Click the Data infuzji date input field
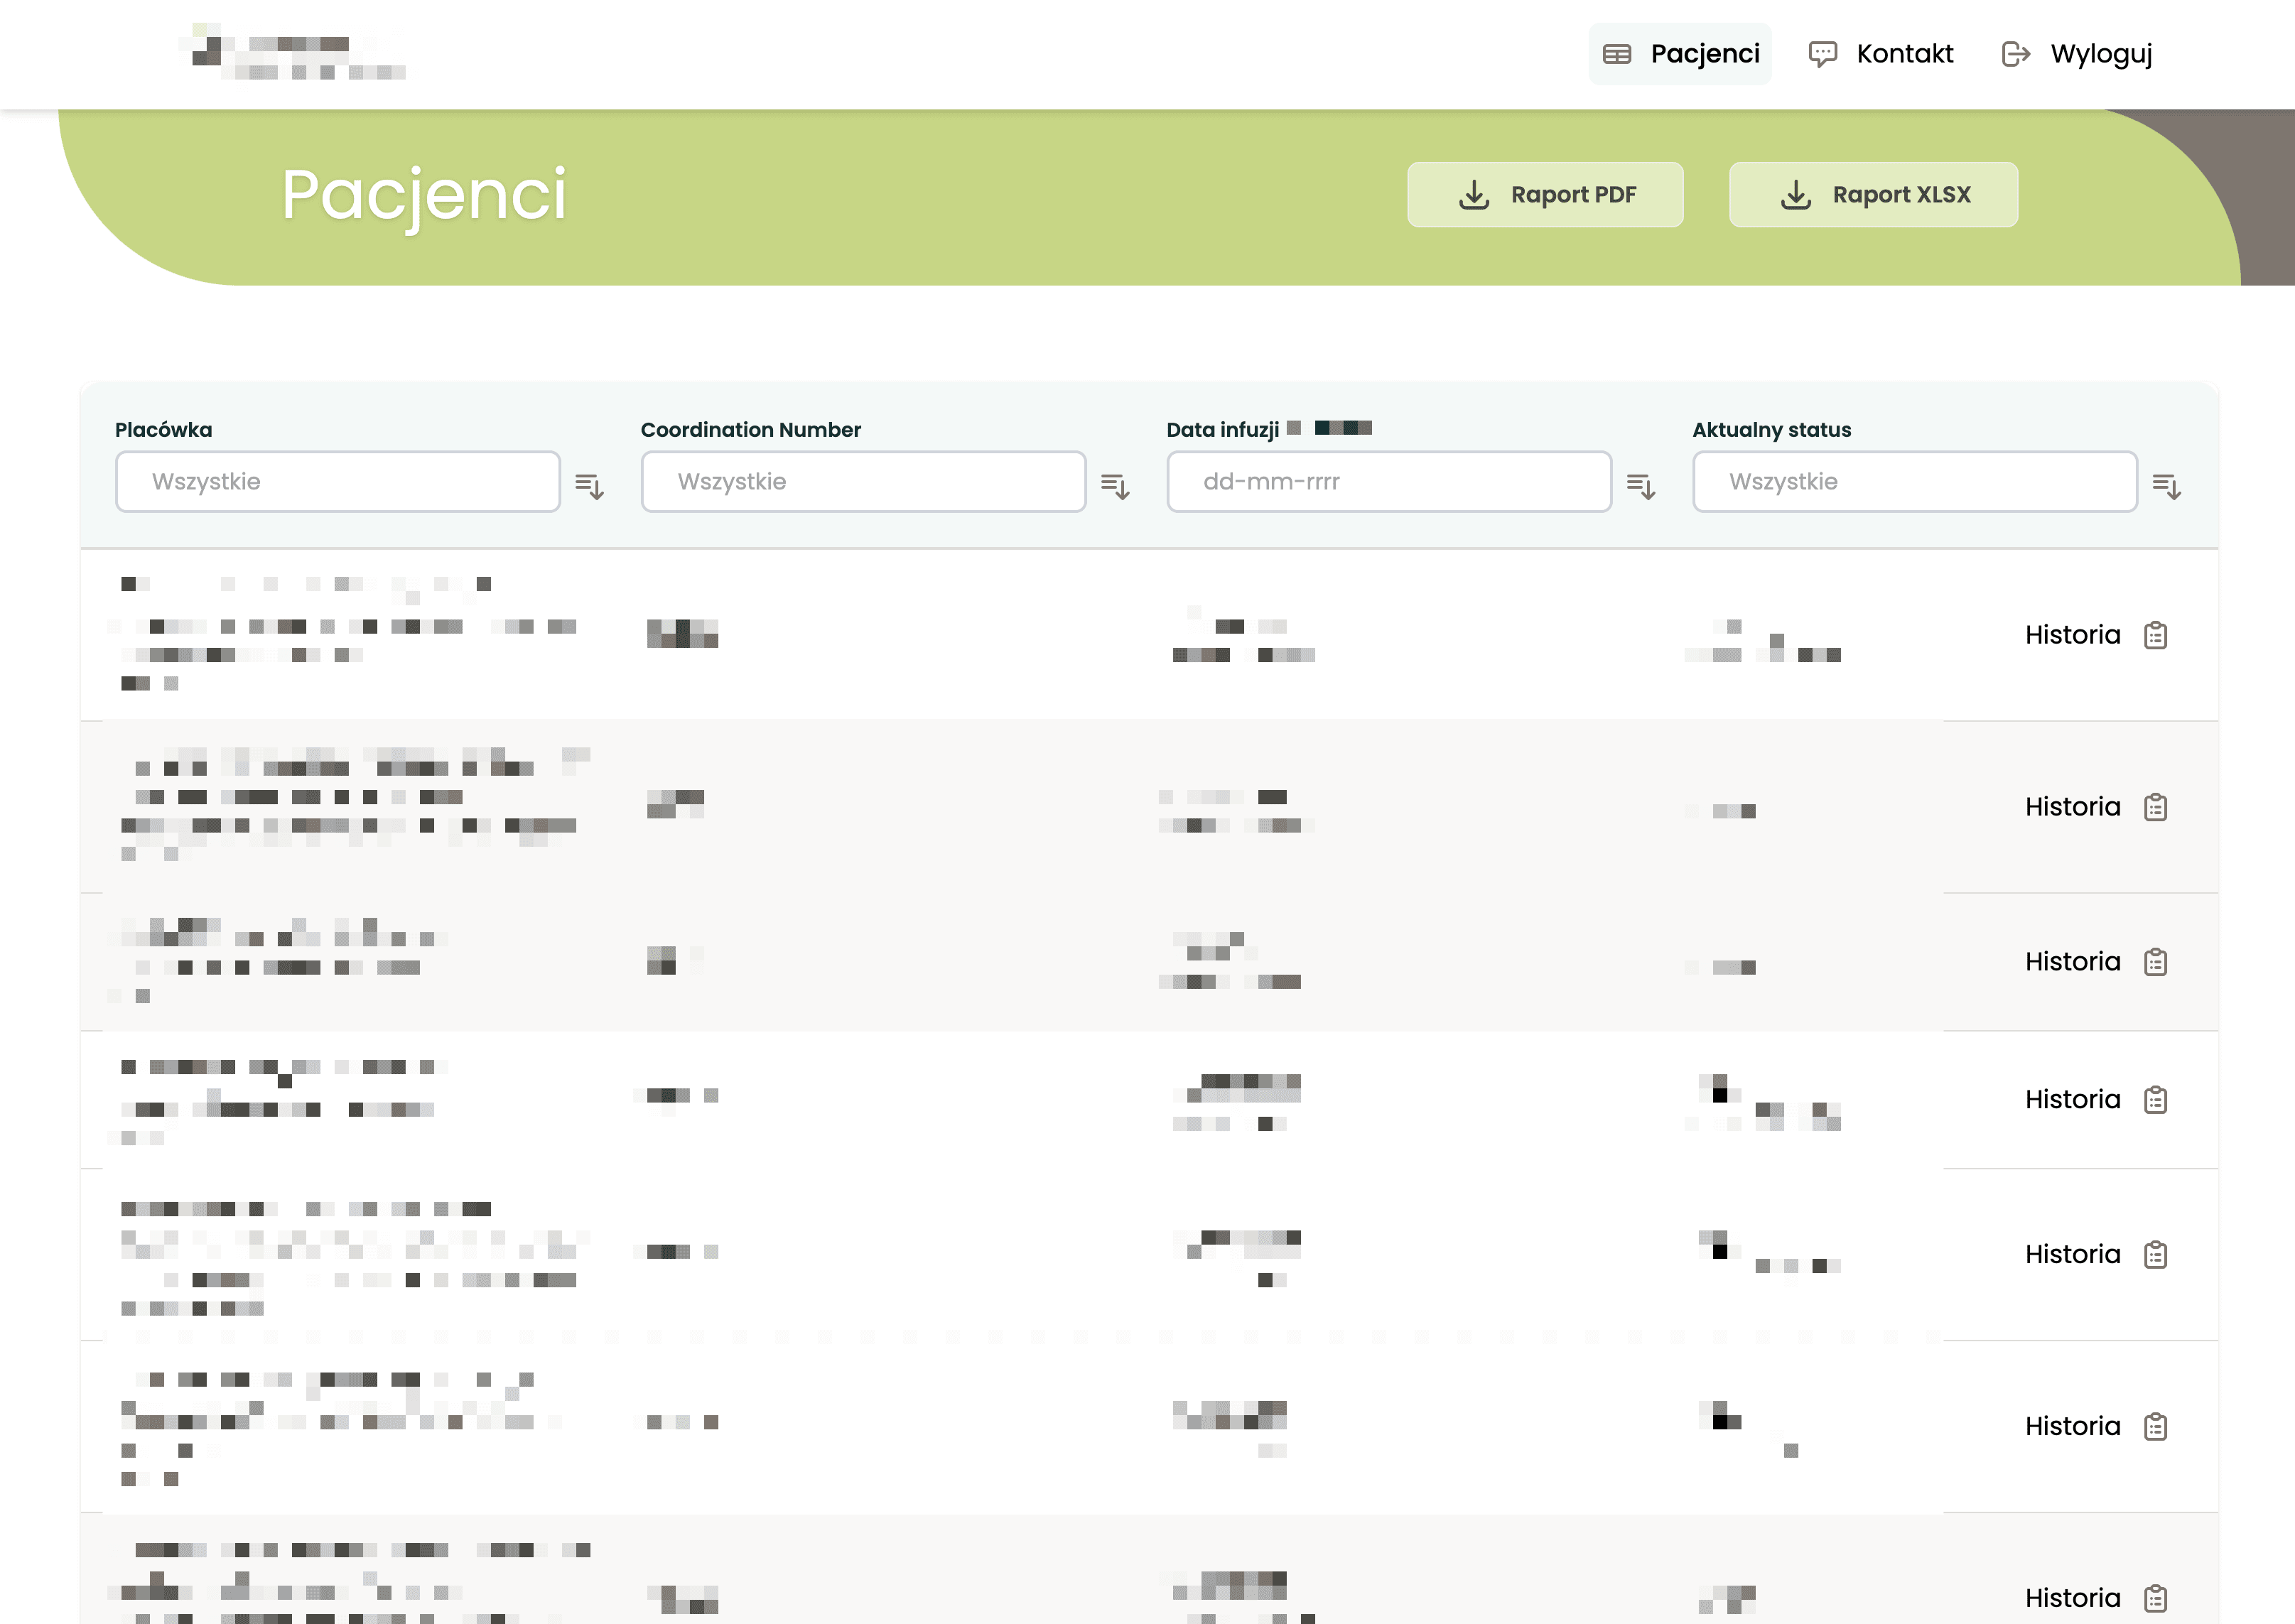2295x1624 pixels. tap(1389, 482)
